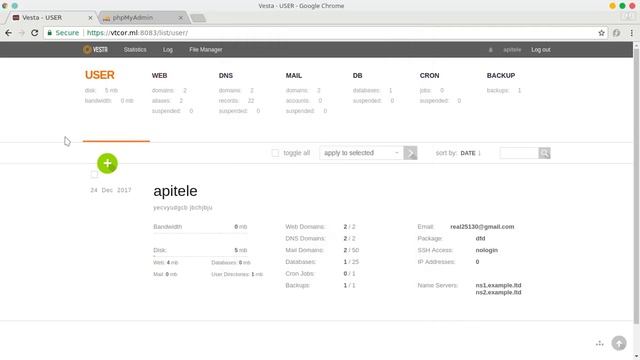This screenshot has width=640, height=360.
Task: Click name server ns1.example.ltd
Action: click(x=498, y=285)
